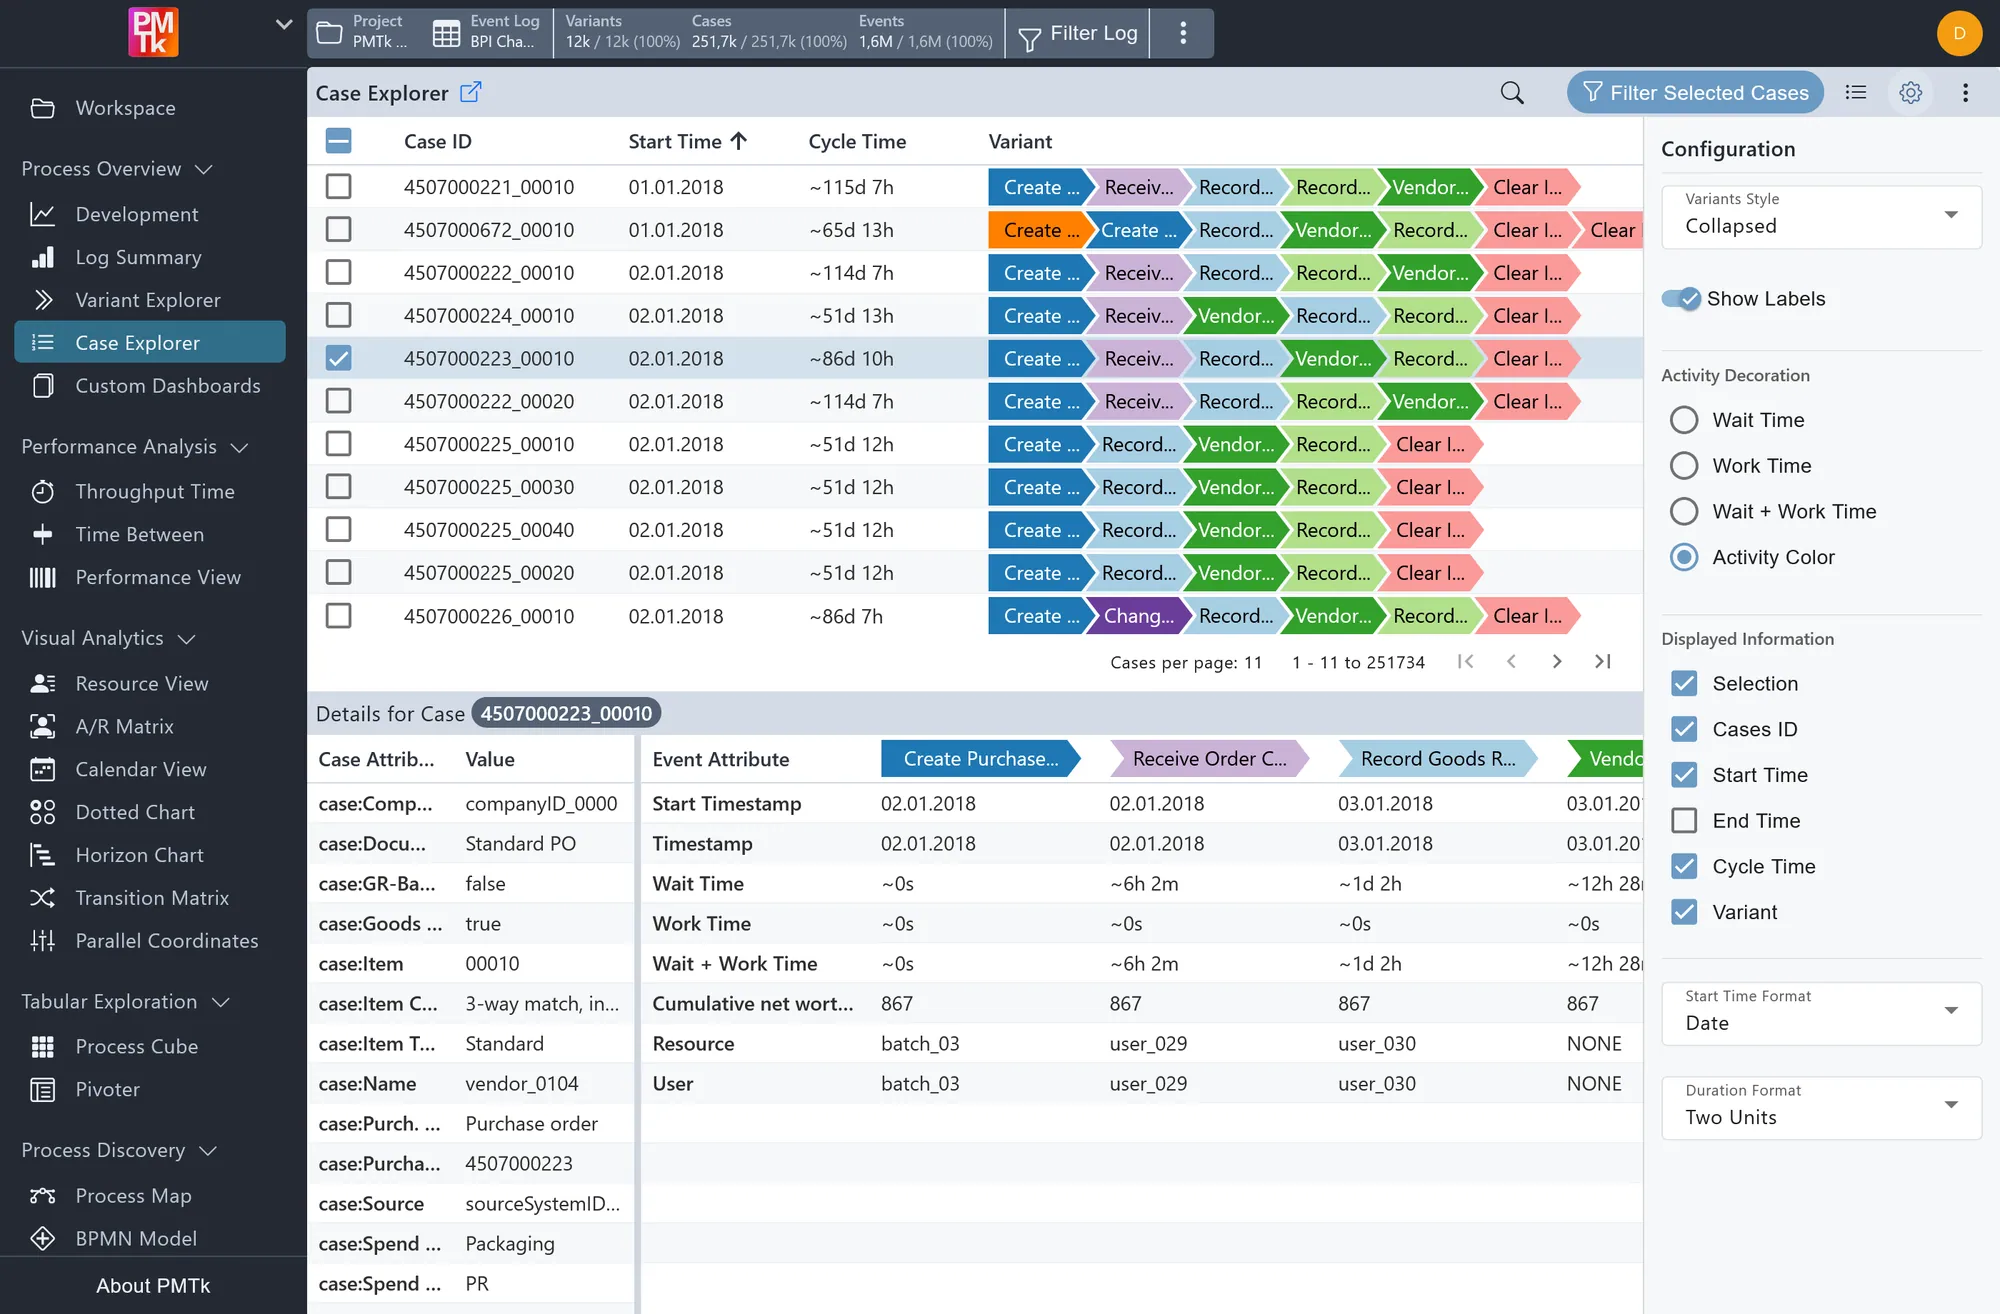Image resolution: width=2000 pixels, height=1314 pixels.
Task: Open About PMTk
Action: coord(153,1286)
